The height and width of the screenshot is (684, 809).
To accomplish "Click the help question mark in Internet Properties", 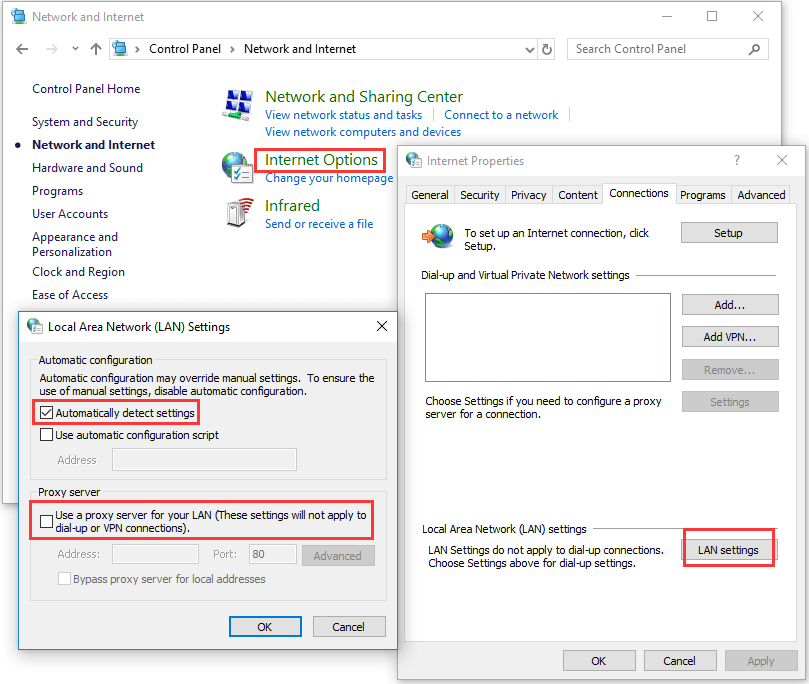I will pyautogui.click(x=736, y=160).
